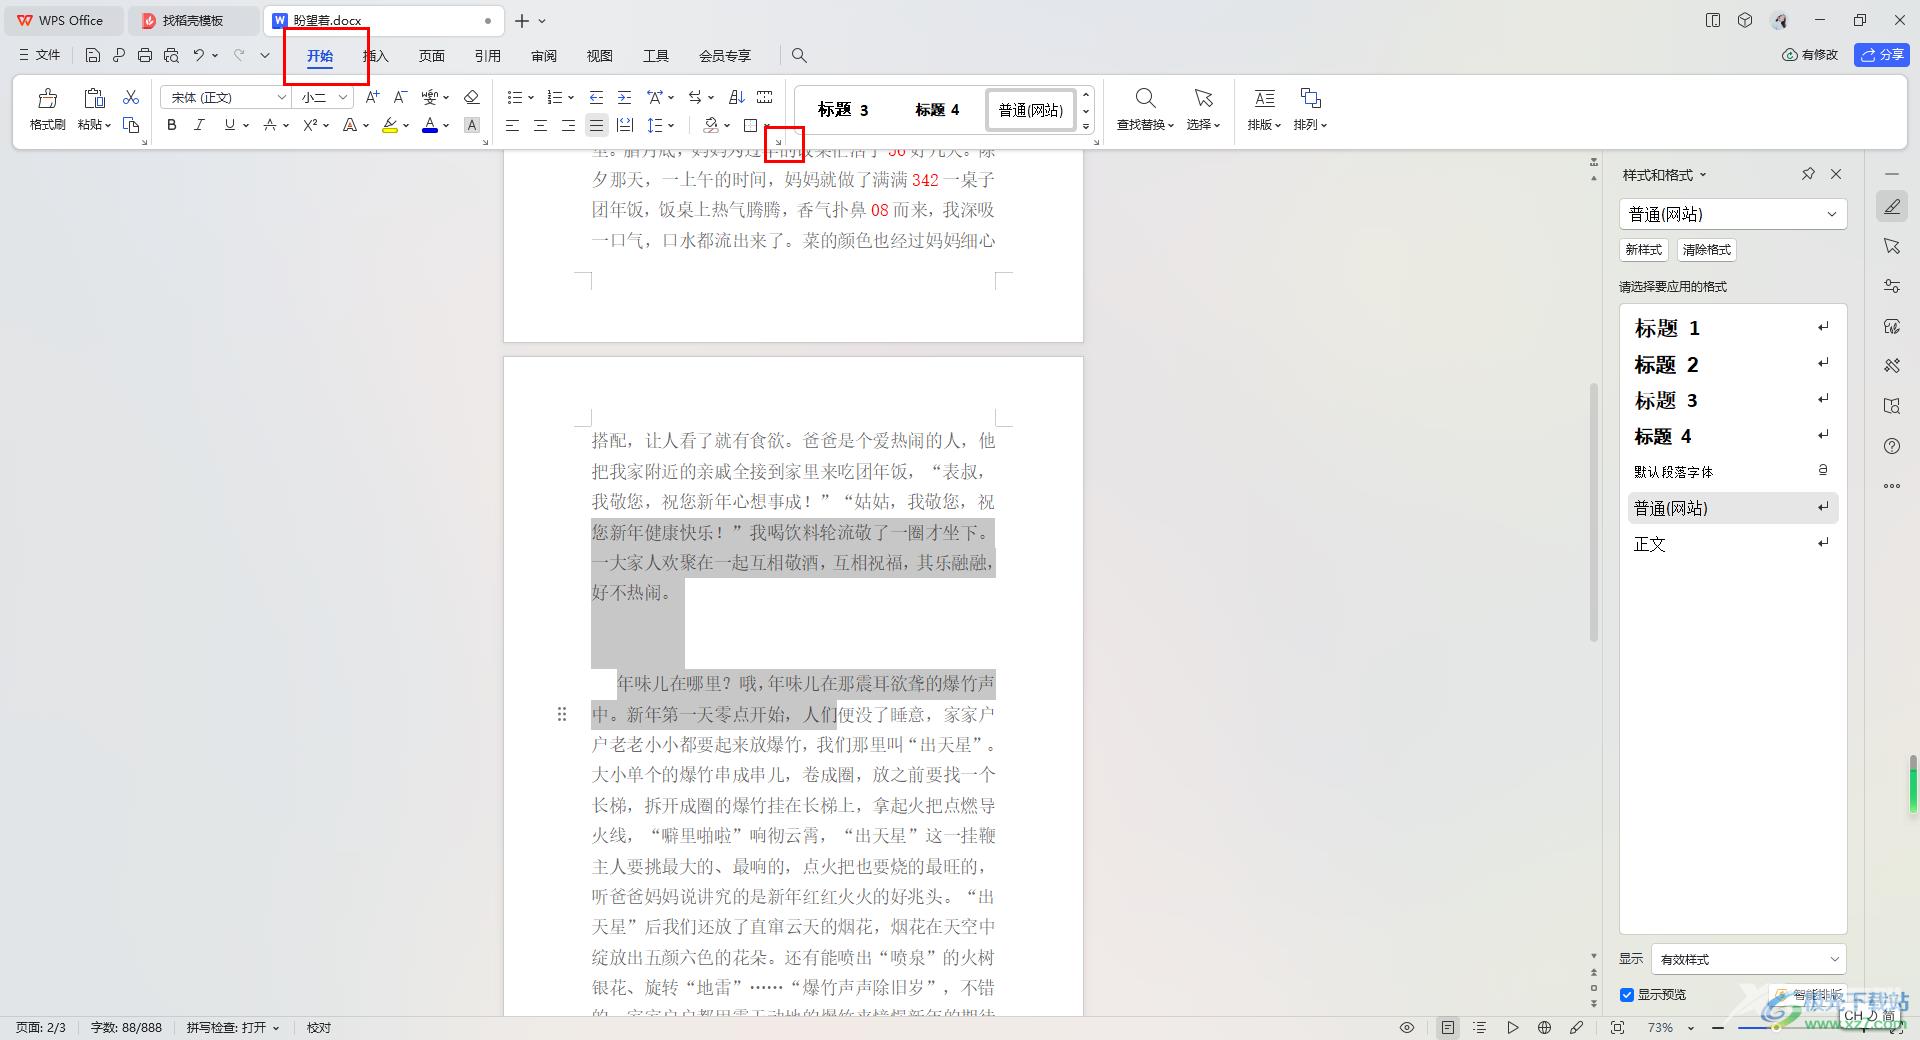Decrease font size with the A- icon
Screen dimensions: 1920x1040
(400, 97)
